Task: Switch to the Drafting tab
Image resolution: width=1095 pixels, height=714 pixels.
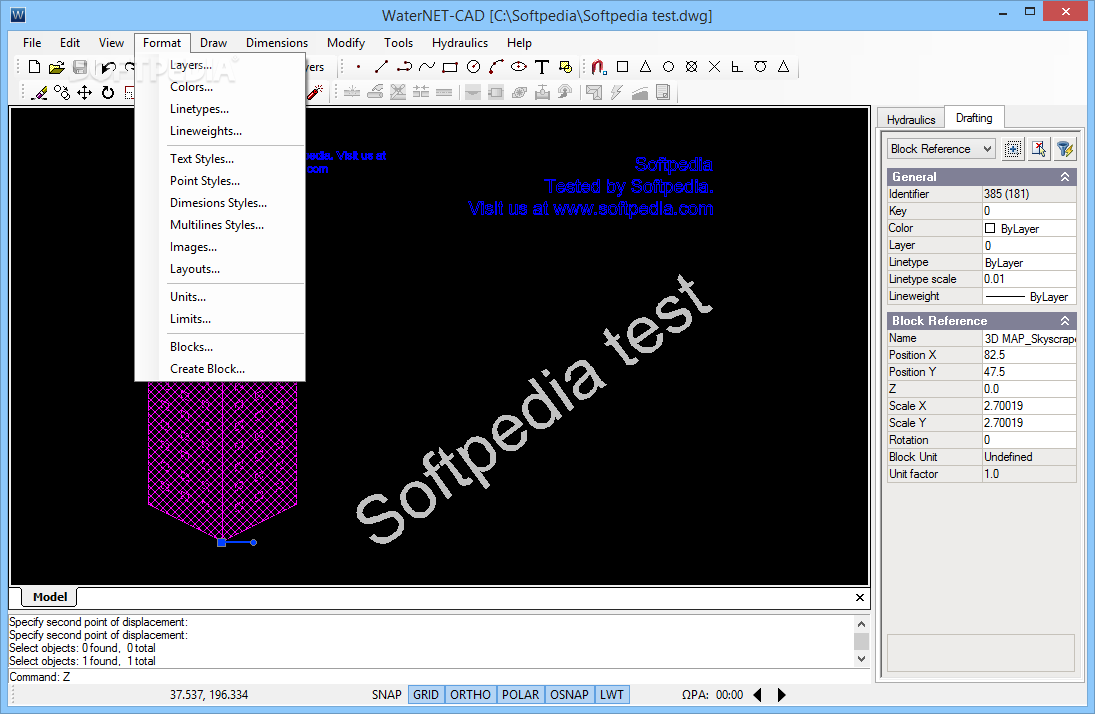Action: pos(974,118)
